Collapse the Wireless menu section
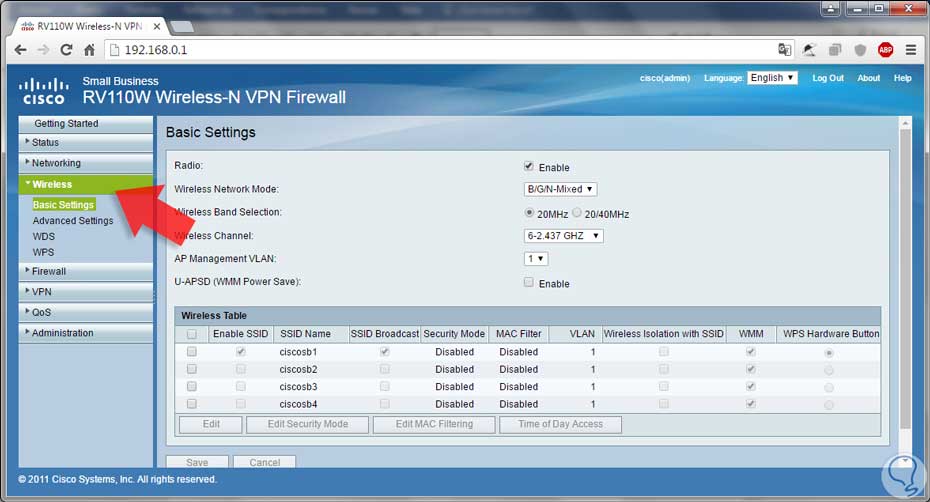 click(x=86, y=185)
